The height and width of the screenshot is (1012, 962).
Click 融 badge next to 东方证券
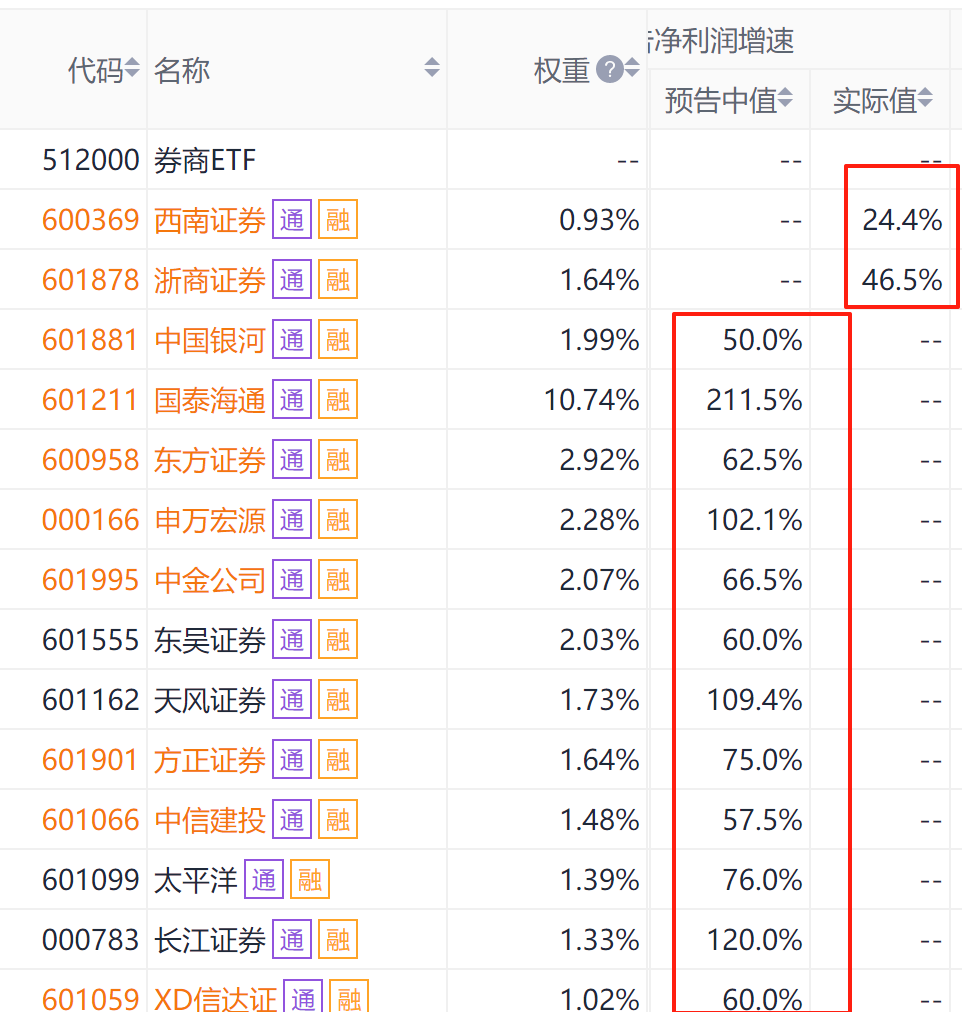pos(338,460)
